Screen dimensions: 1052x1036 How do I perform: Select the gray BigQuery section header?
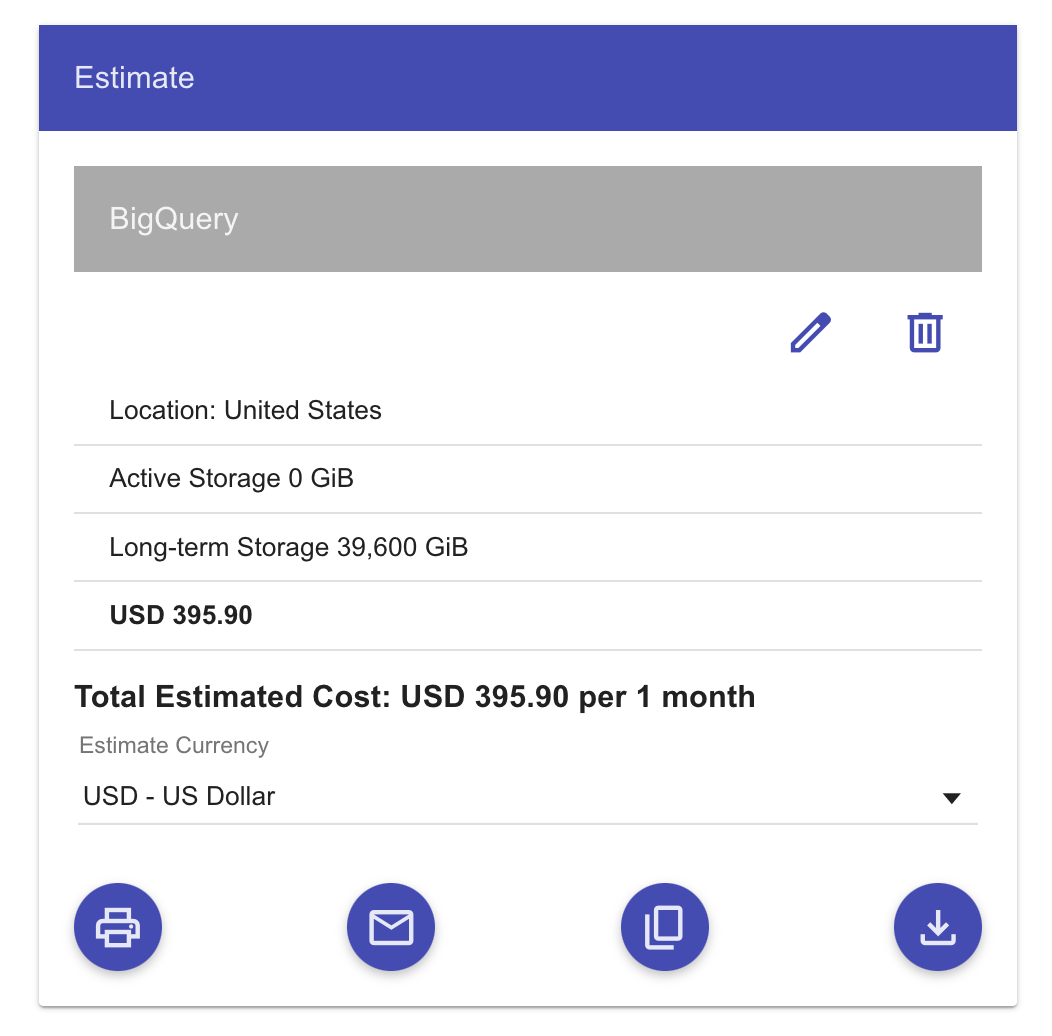[x=527, y=219]
